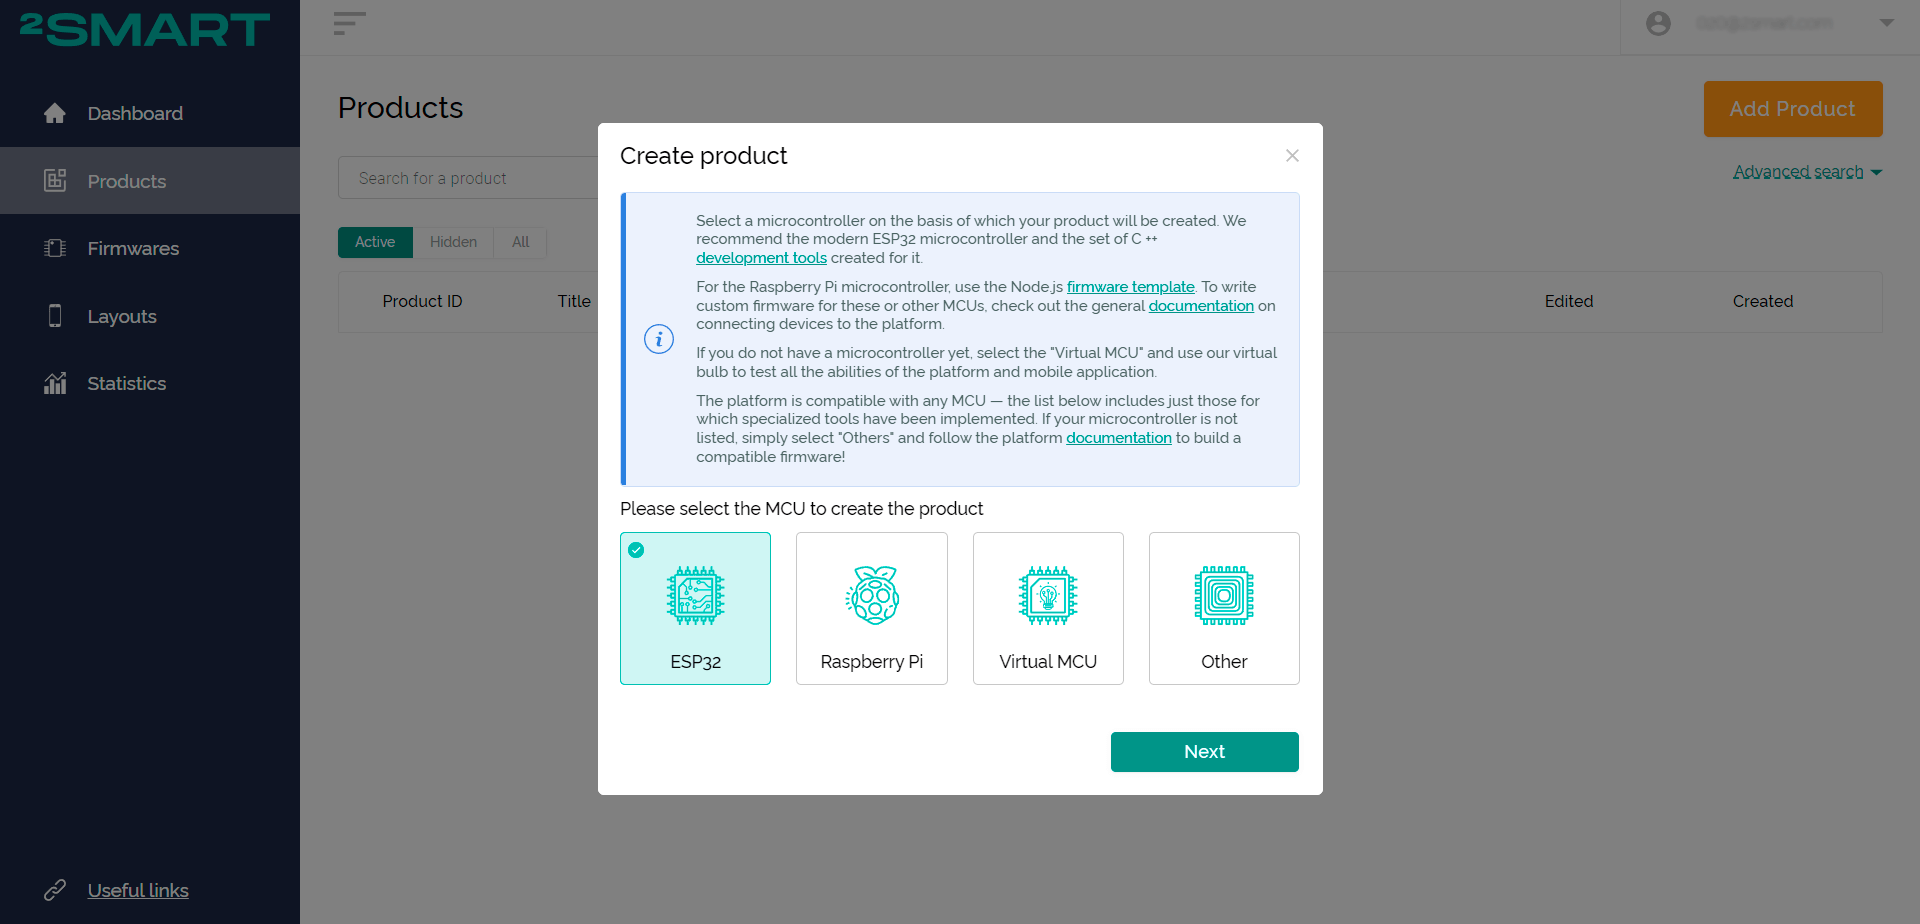This screenshot has height=924, width=1920.
Task: Click the user account avatar icon
Action: (x=1658, y=23)
